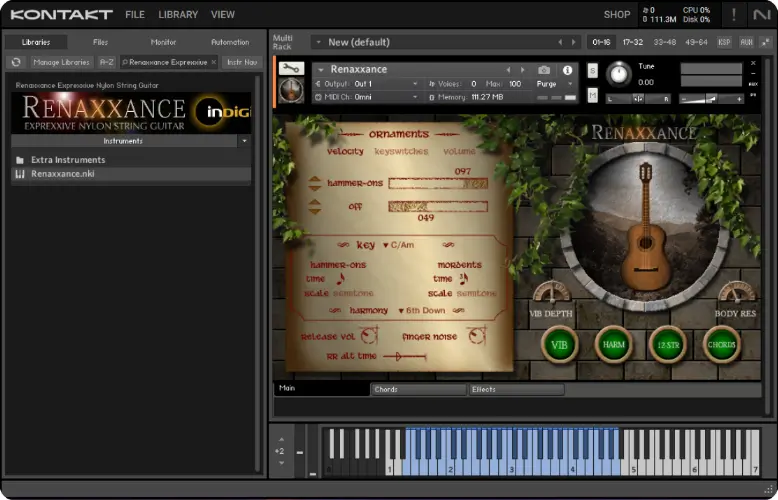This screenshot has height=500, width=778.
Task: Click the Finger Noise knob
Action: coord(475,336)
